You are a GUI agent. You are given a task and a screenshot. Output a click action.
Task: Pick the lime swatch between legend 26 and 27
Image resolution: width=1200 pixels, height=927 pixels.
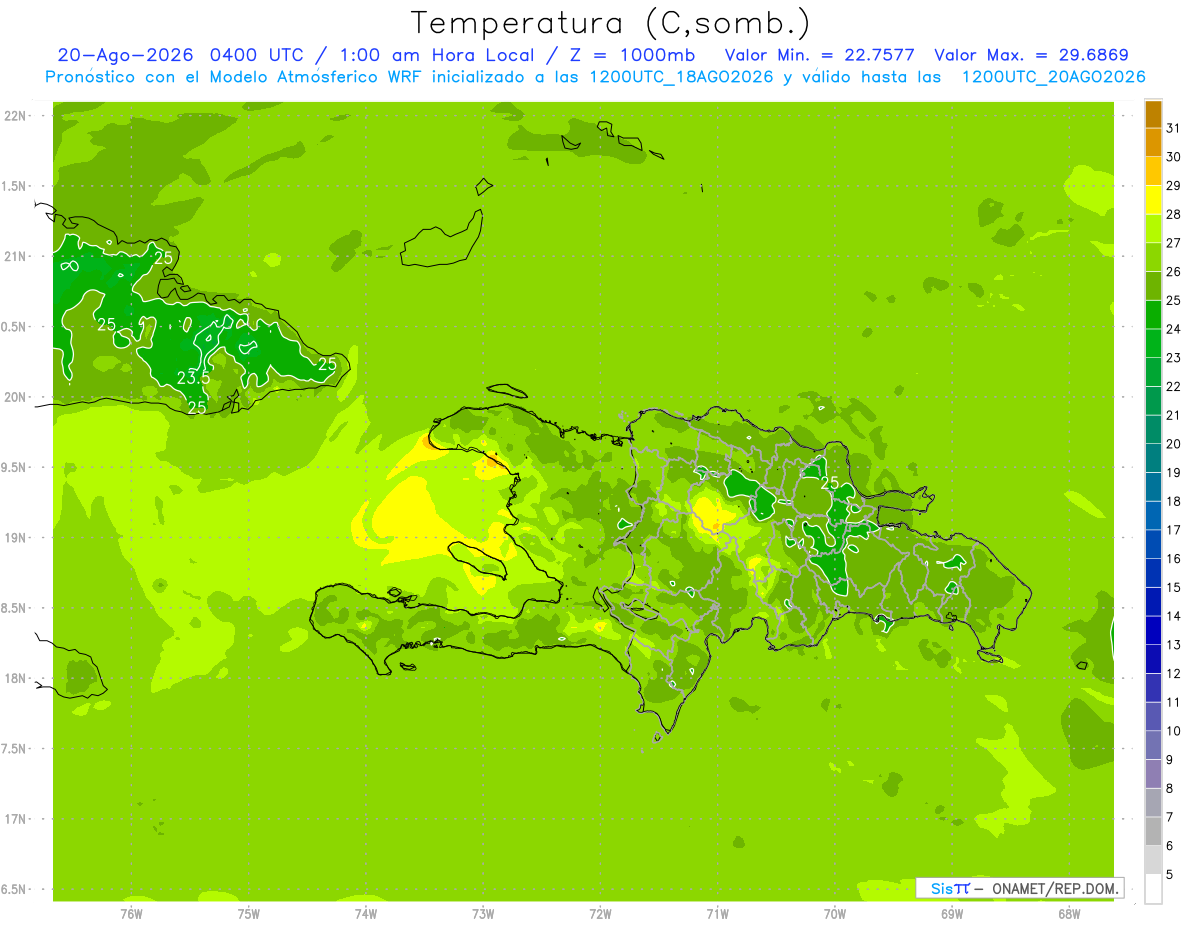(1153, 257)
